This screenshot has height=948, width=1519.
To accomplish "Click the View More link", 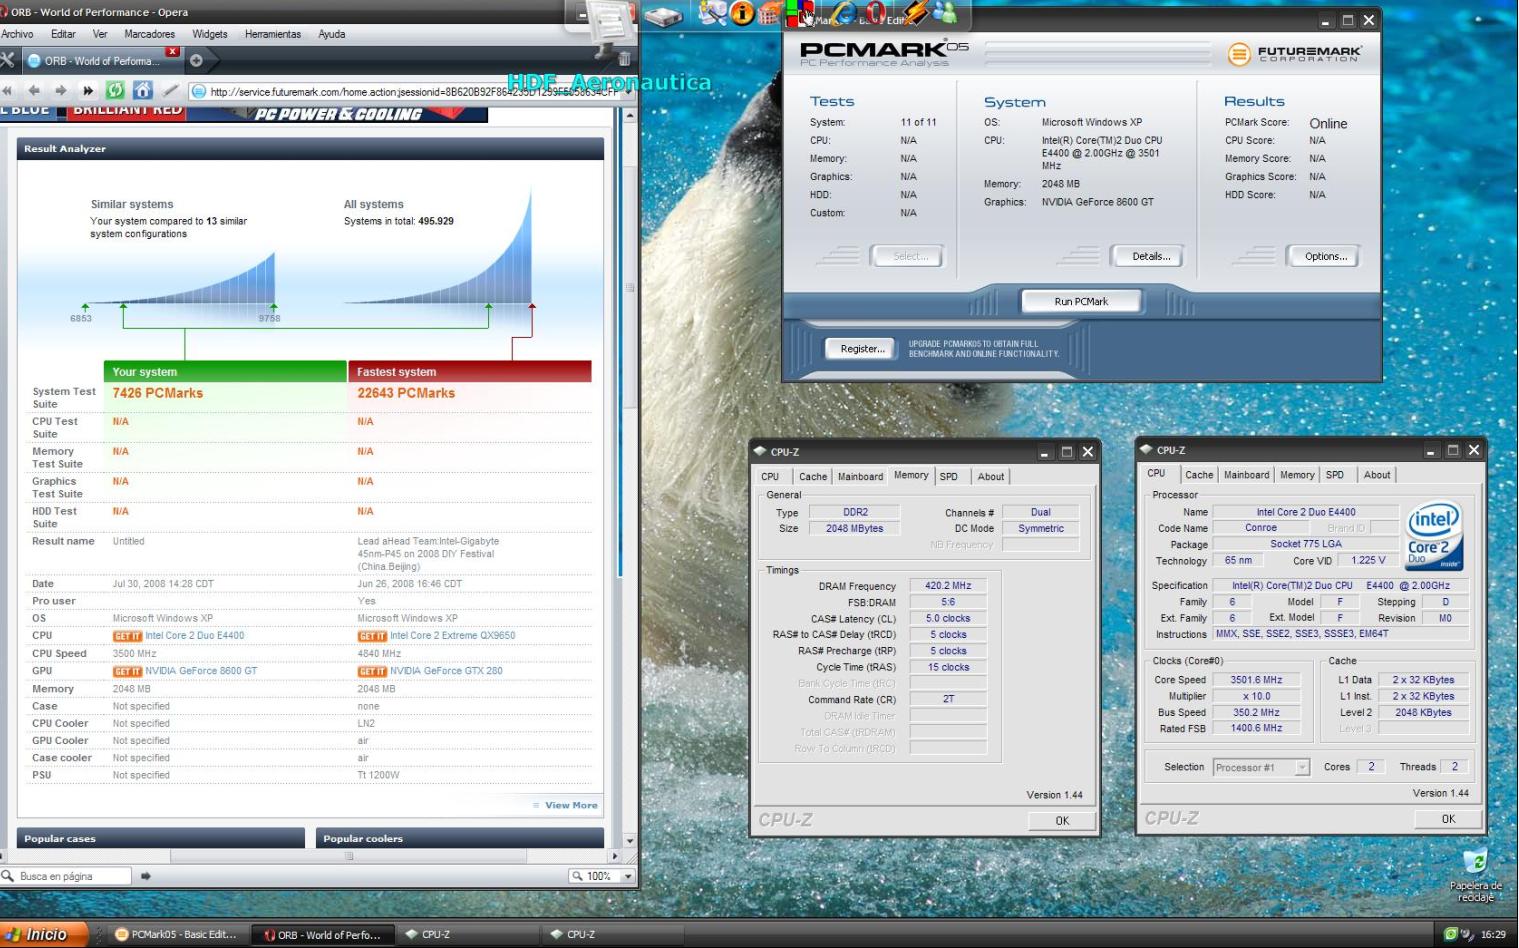I will pyautogui.click(x=571, y=805).
